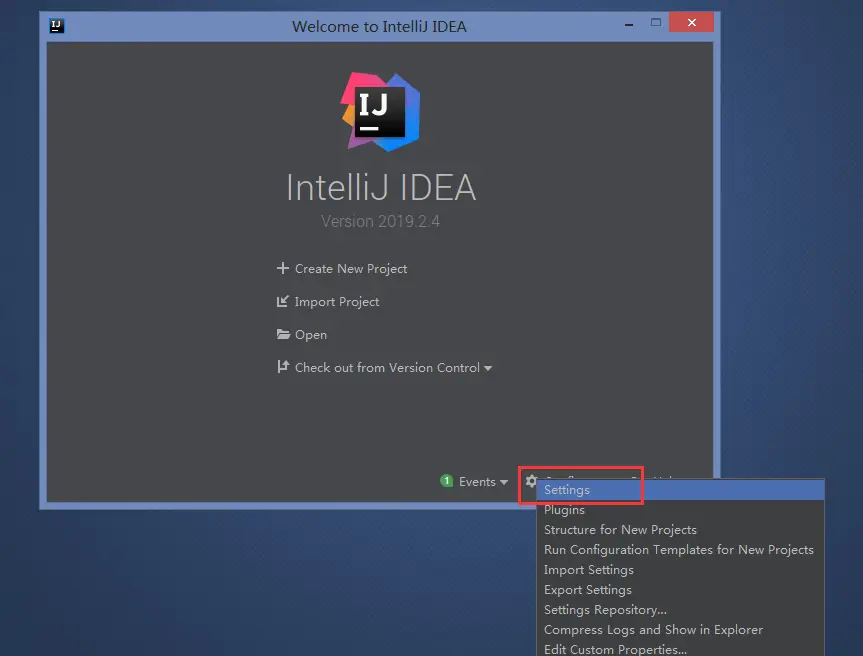Click the Configure gear icon
The height and width of the screenshot is (656, 863).
(x=531, y=480)
